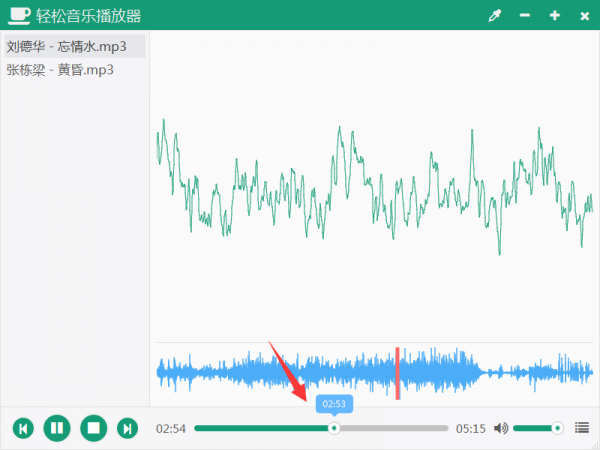Skip to the next track
This screenshot has height=450, width=600.
tap(127, 428)
